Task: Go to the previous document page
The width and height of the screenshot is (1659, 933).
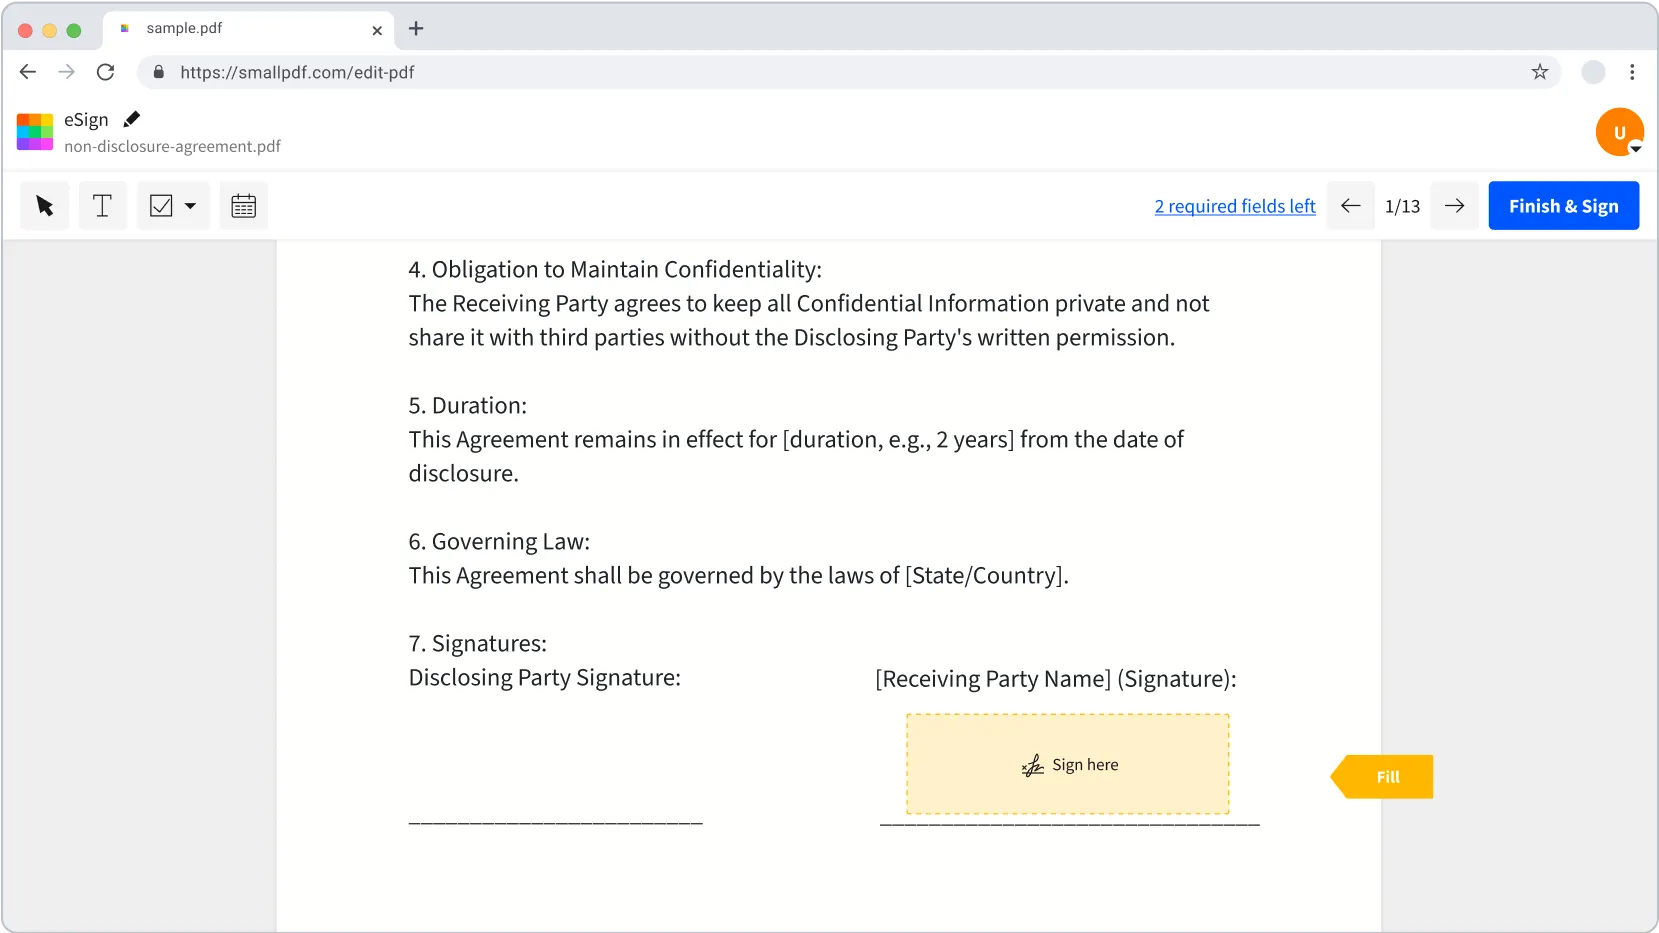Action: (1351, 205)
